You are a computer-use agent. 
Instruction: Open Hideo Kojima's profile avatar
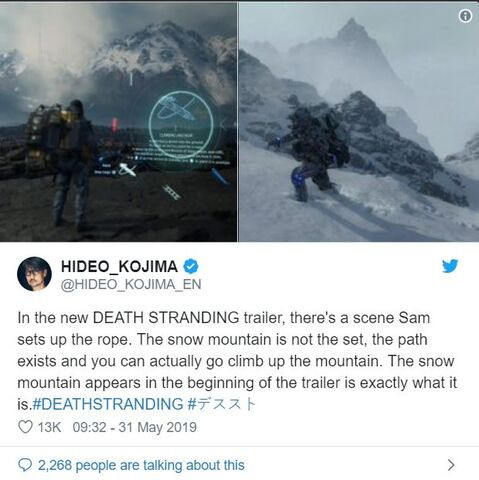pos(34,274)
